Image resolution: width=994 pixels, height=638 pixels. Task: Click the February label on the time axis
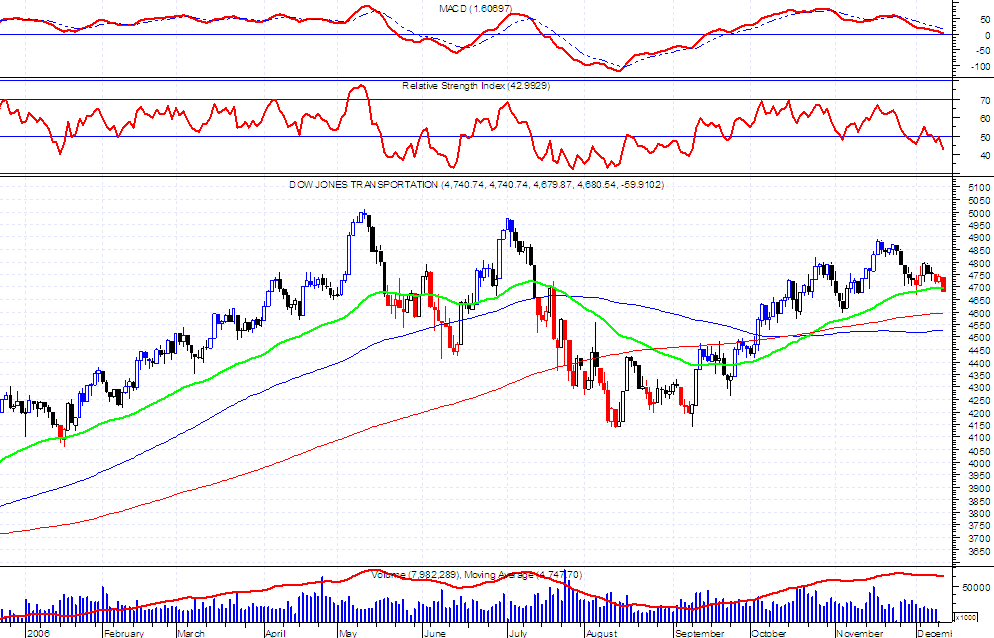[x=124, y=633]
